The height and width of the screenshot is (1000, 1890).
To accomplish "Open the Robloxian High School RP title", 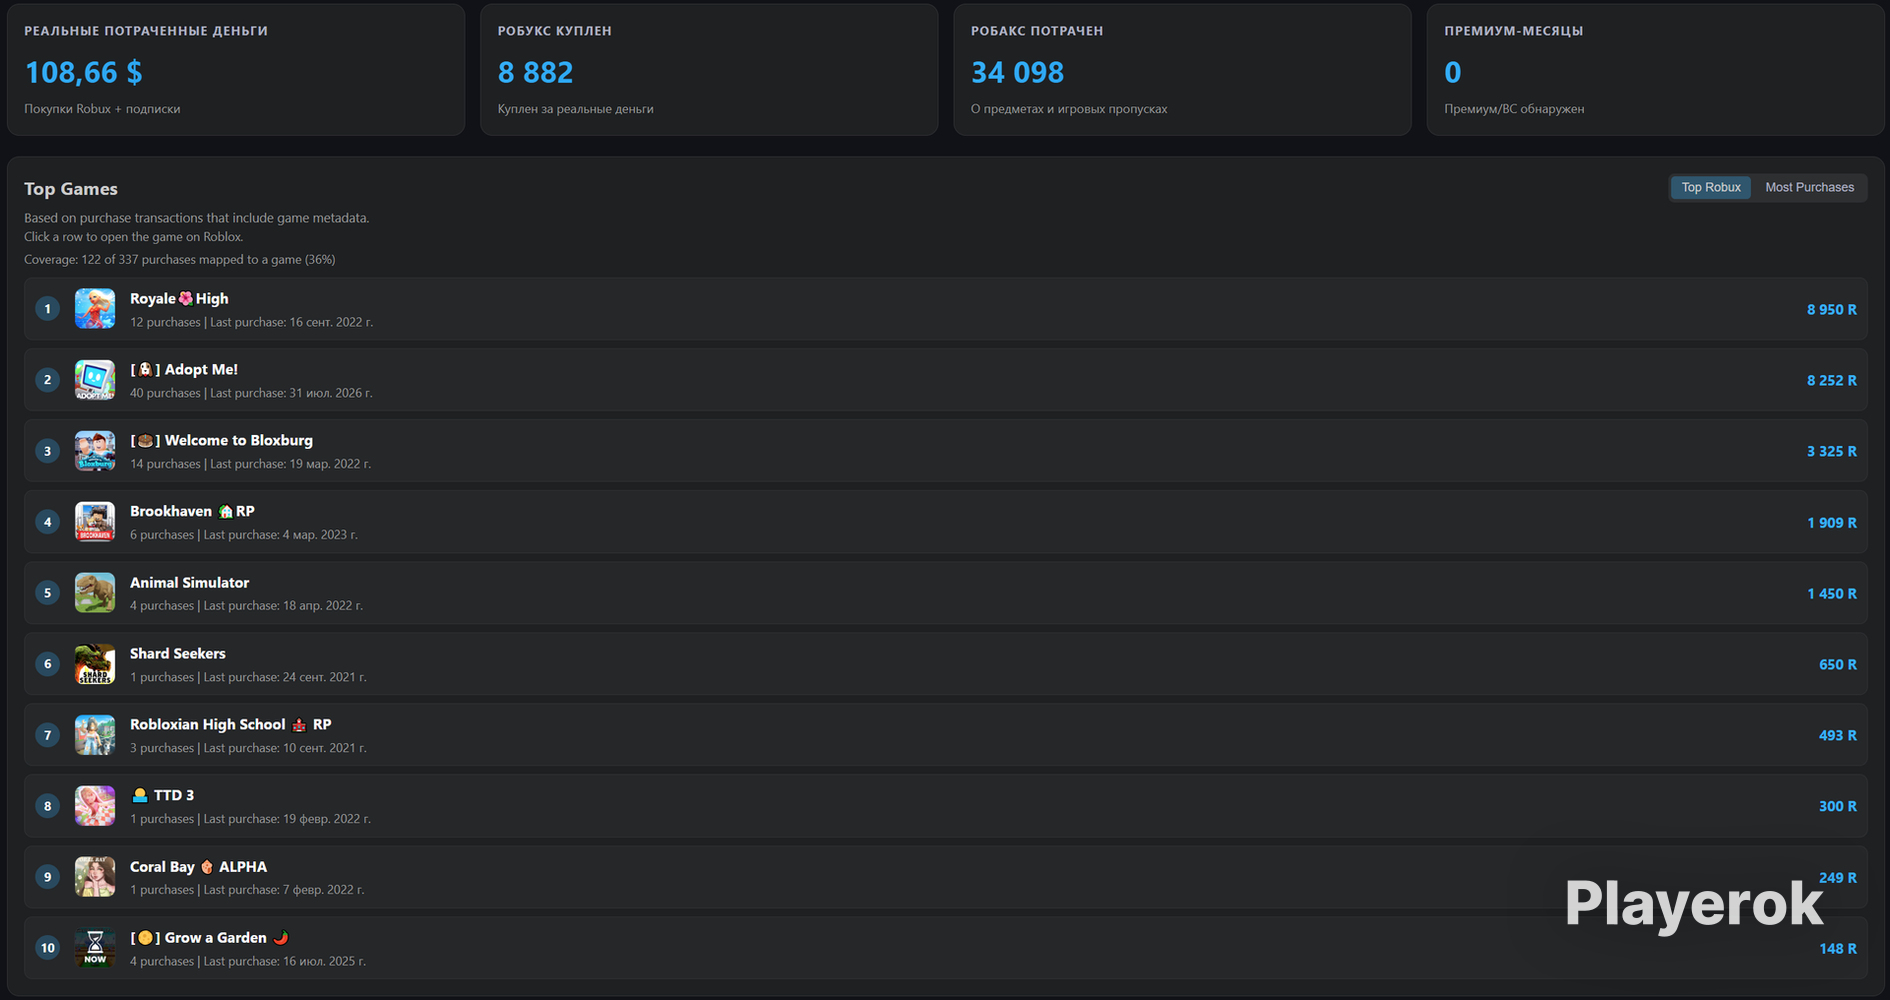I will coord(230,724).
